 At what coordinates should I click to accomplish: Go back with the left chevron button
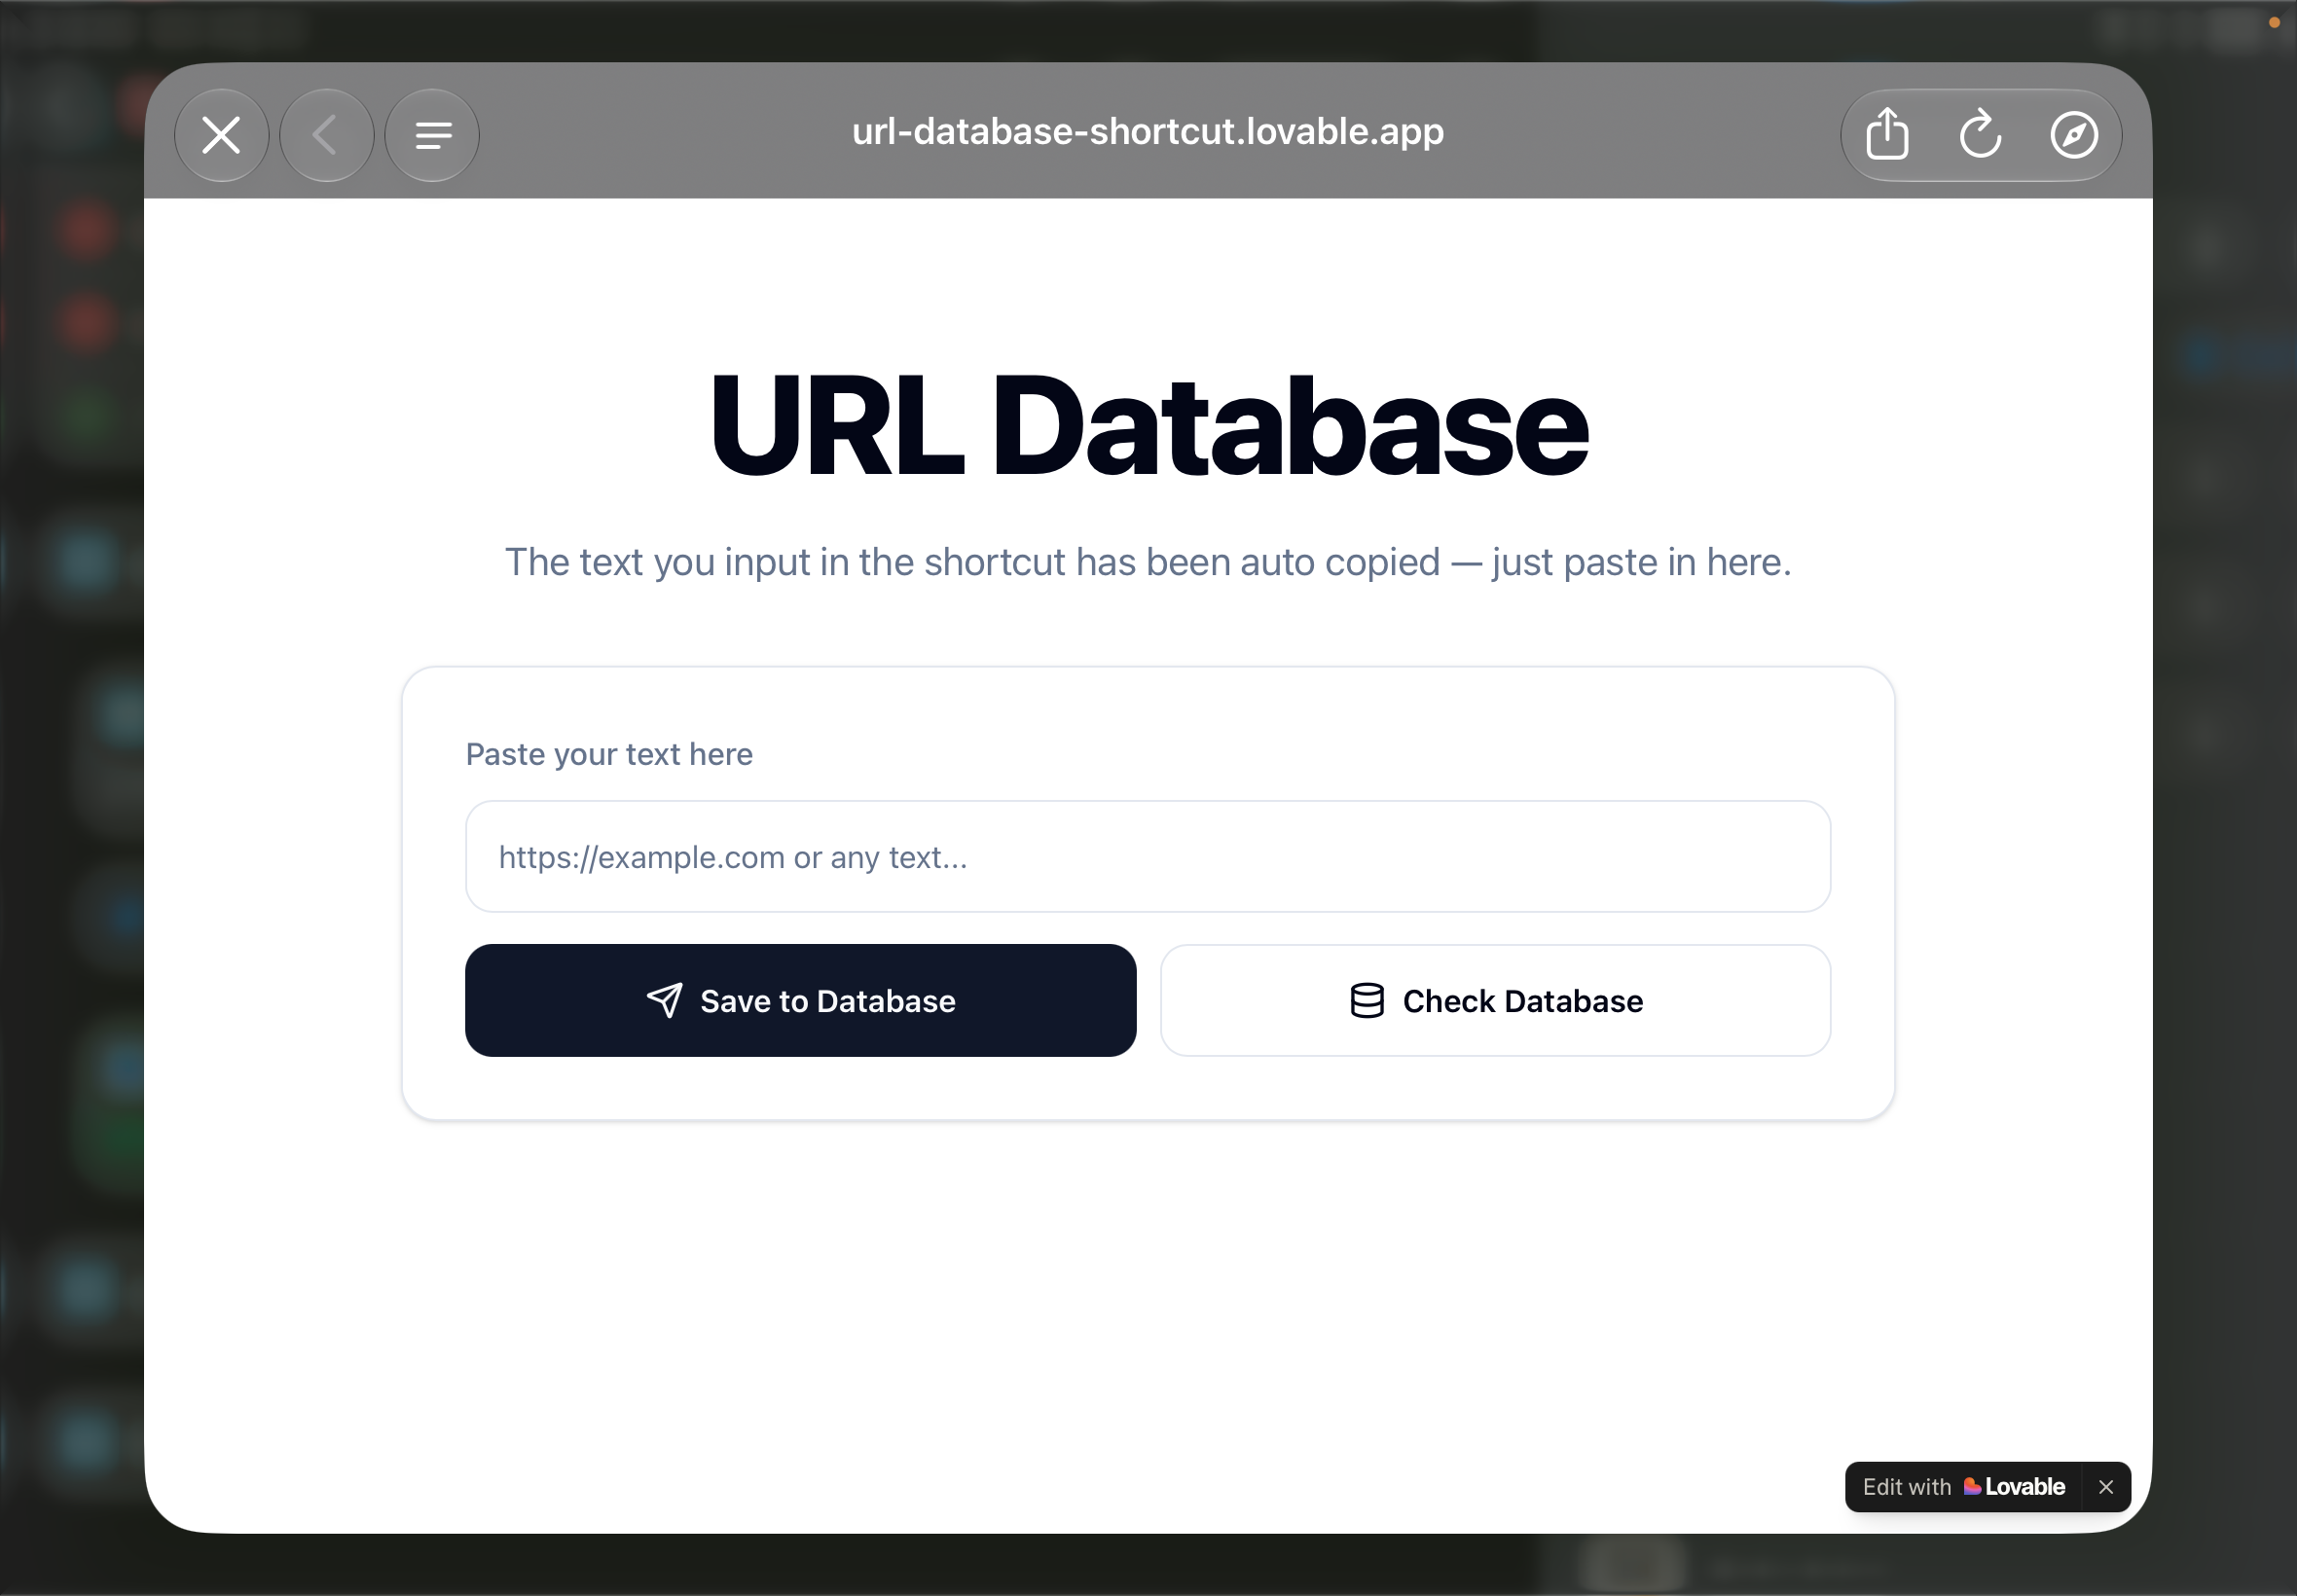(x=326, y=135)
